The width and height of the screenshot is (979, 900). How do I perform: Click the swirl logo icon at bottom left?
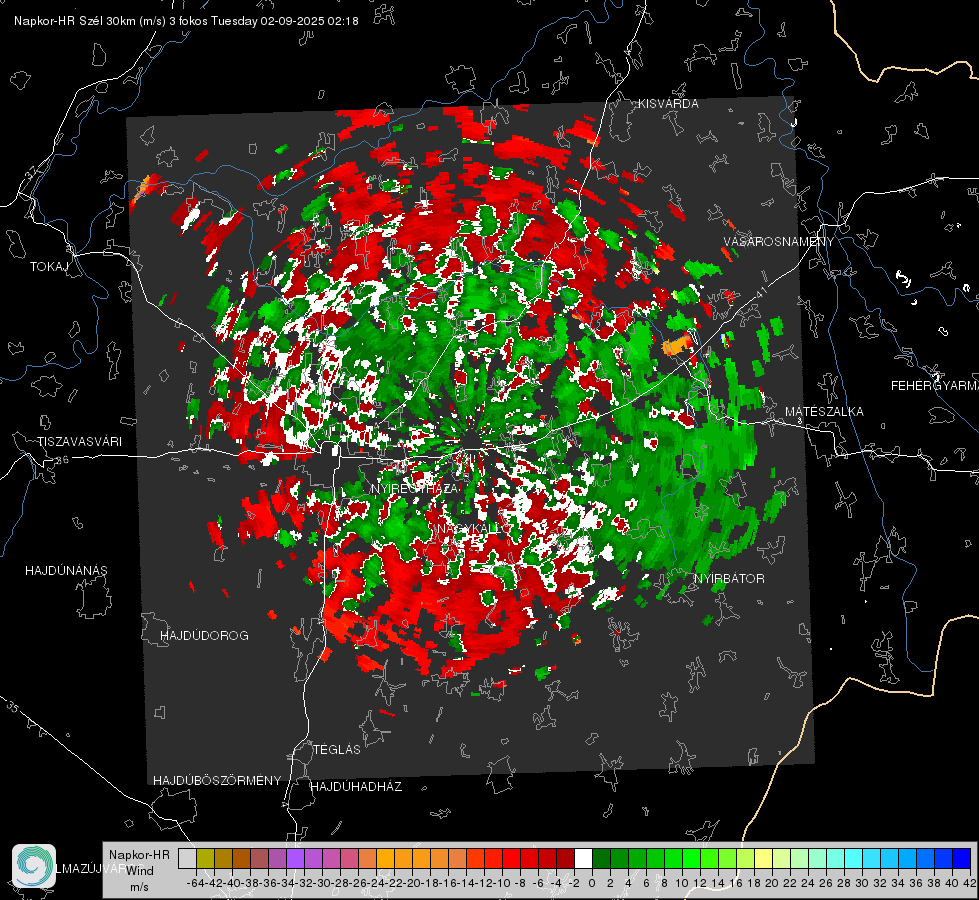pyautogui.click(x=34, y=866)
